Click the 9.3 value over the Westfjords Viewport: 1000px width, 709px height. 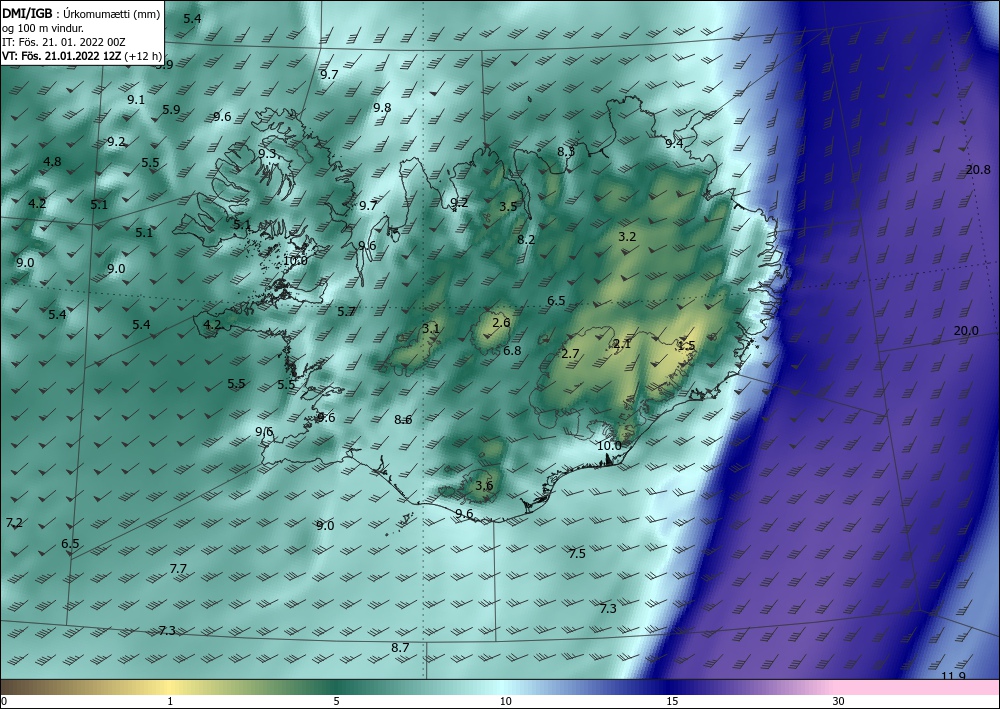(267, 153)
